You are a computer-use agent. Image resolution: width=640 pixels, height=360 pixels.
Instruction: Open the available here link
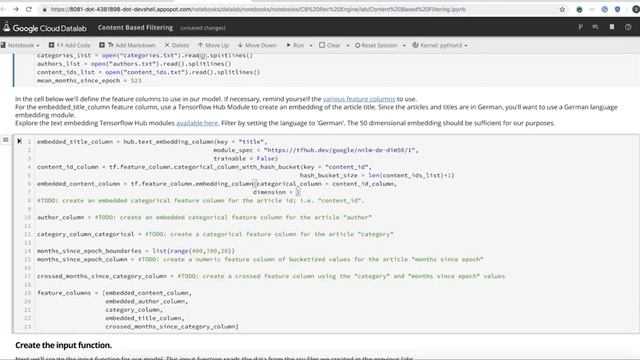click(x=197, y=123)
